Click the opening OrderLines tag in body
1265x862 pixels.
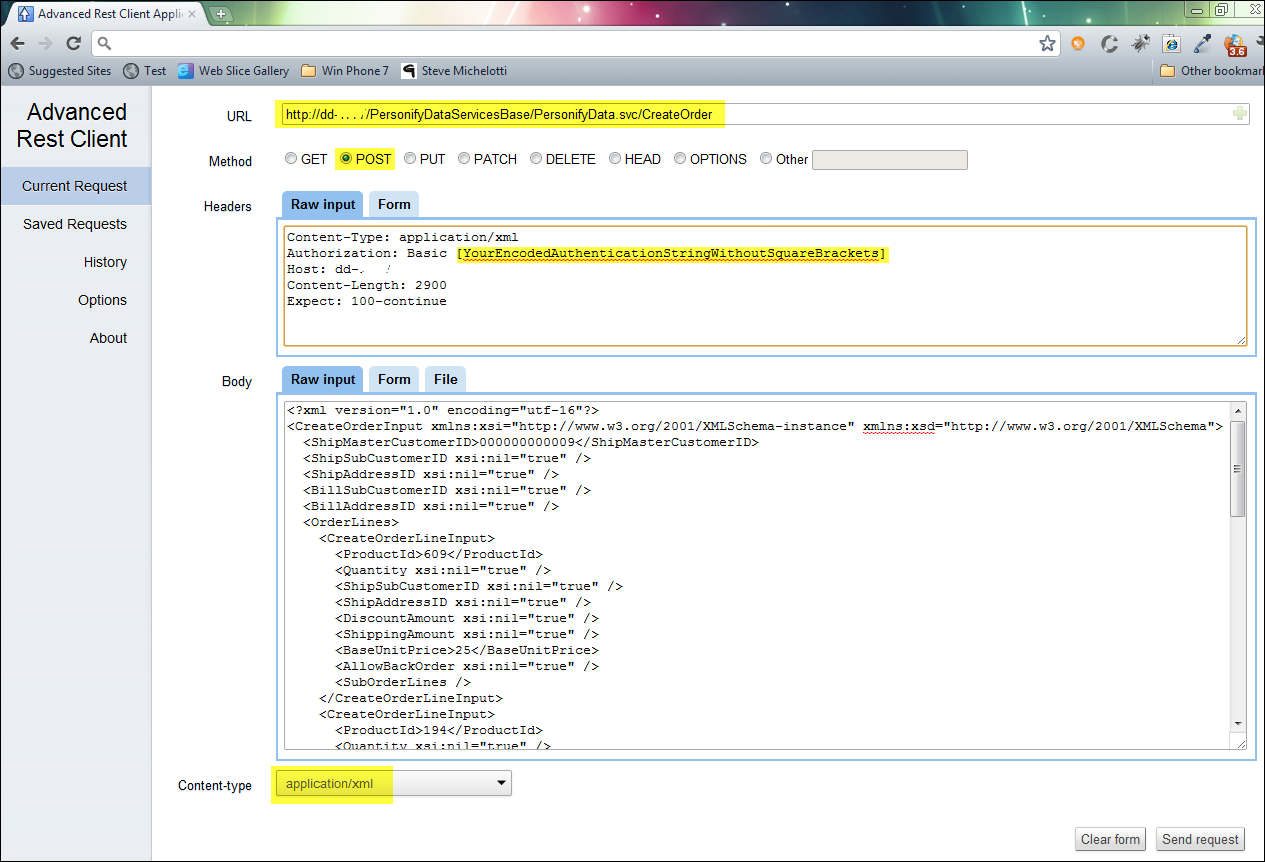click(x=351, y=522)
